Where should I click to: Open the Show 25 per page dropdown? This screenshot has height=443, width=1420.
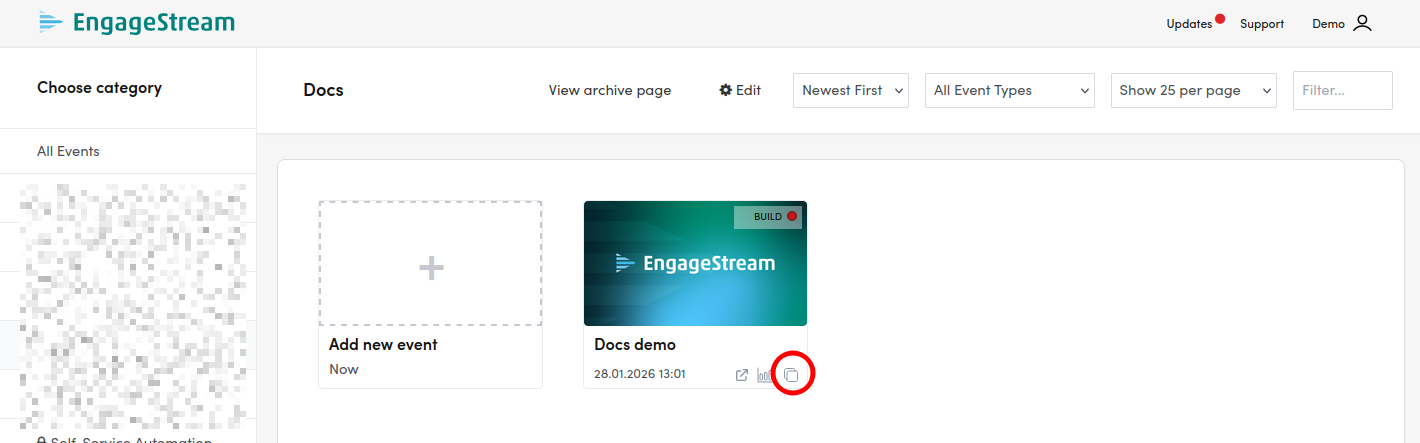coord(1193,90)
